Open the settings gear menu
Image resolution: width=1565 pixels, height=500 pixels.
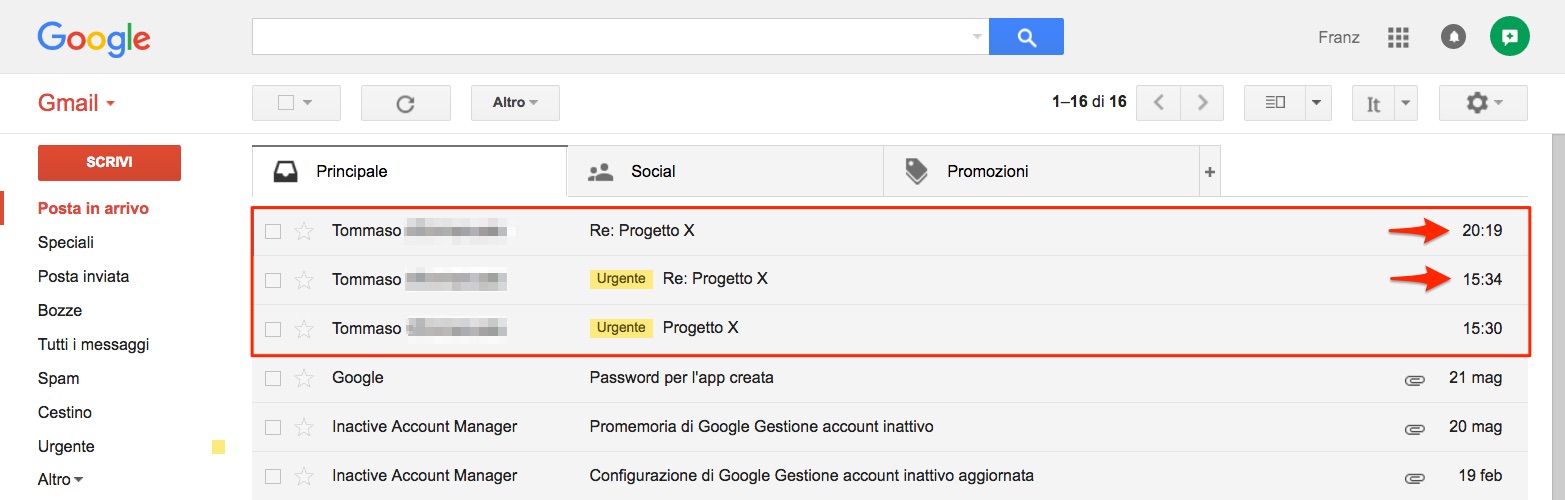tap(1483, 103)
